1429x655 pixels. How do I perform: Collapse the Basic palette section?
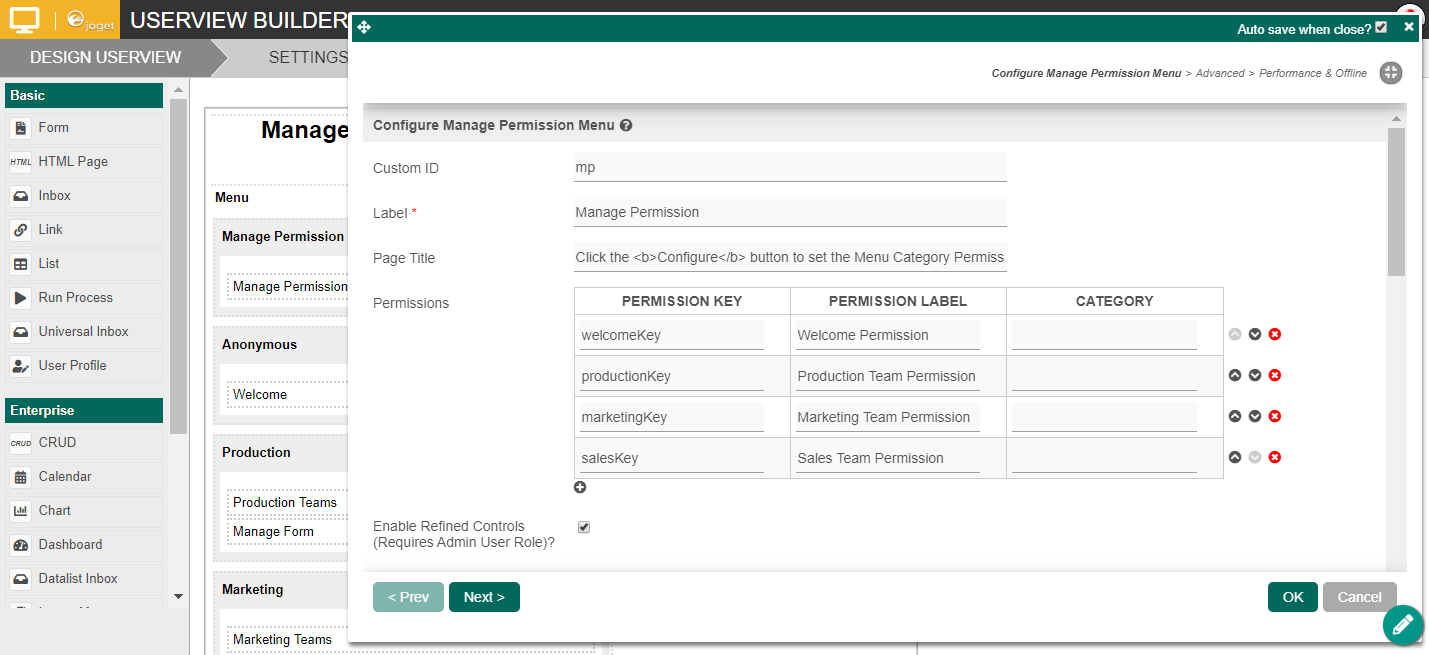click(x=84, y=96)
